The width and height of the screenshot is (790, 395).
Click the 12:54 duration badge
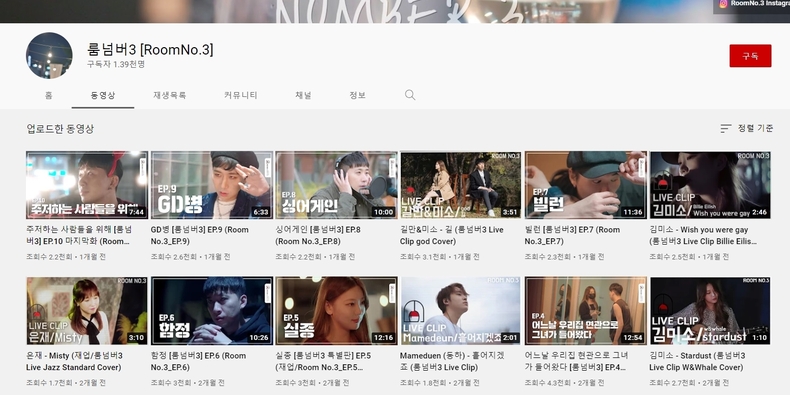(x=633, y=338)
